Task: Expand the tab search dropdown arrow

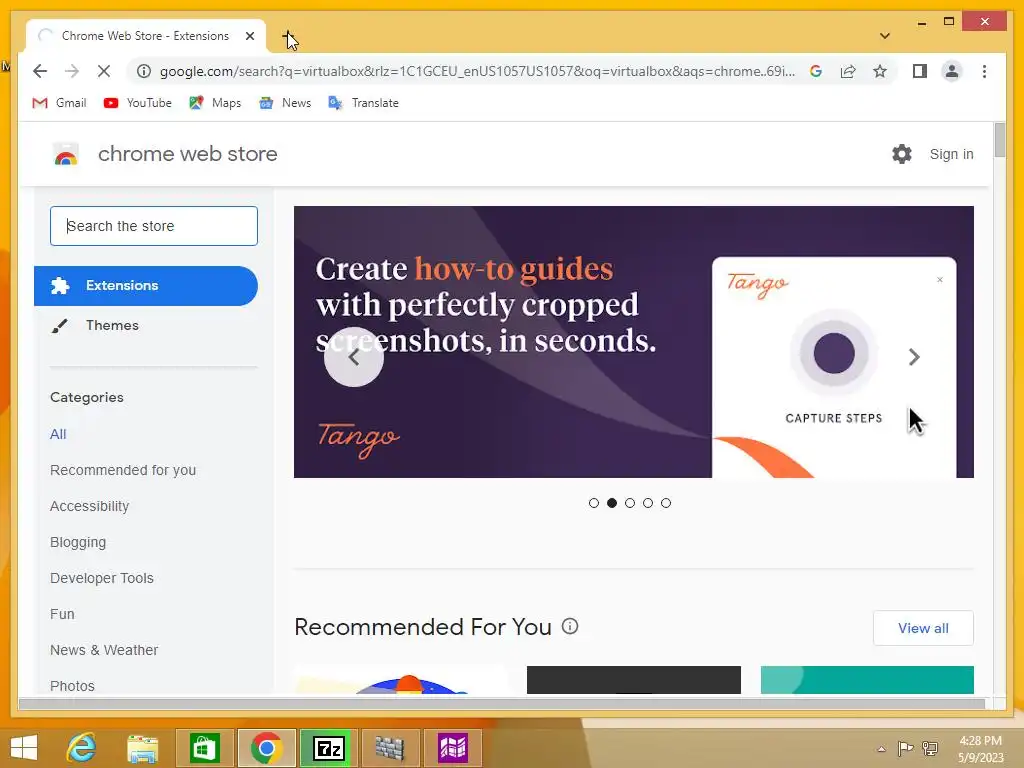Action: pos(885,36)
